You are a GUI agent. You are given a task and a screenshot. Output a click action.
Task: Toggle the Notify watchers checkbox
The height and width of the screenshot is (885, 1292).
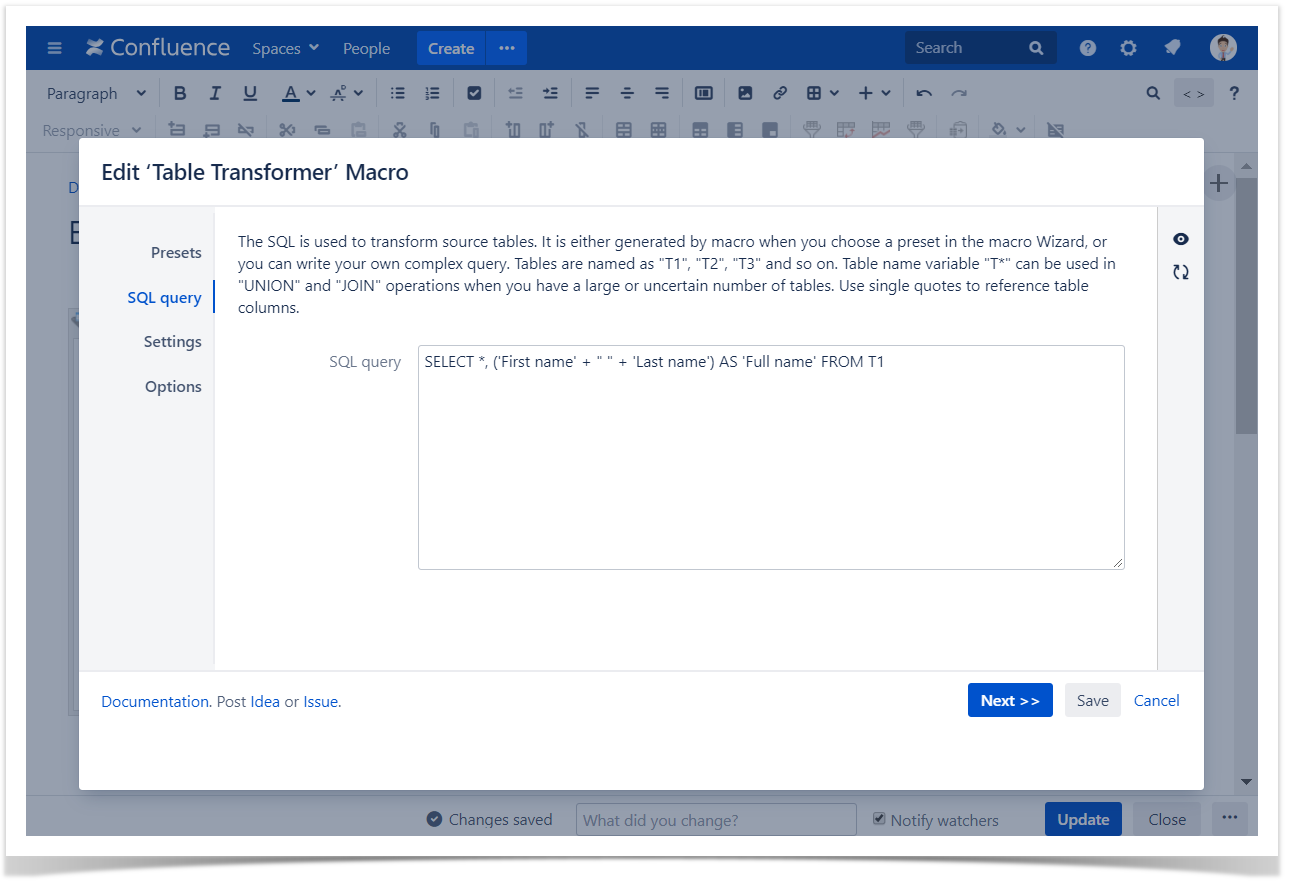(879, 819)
